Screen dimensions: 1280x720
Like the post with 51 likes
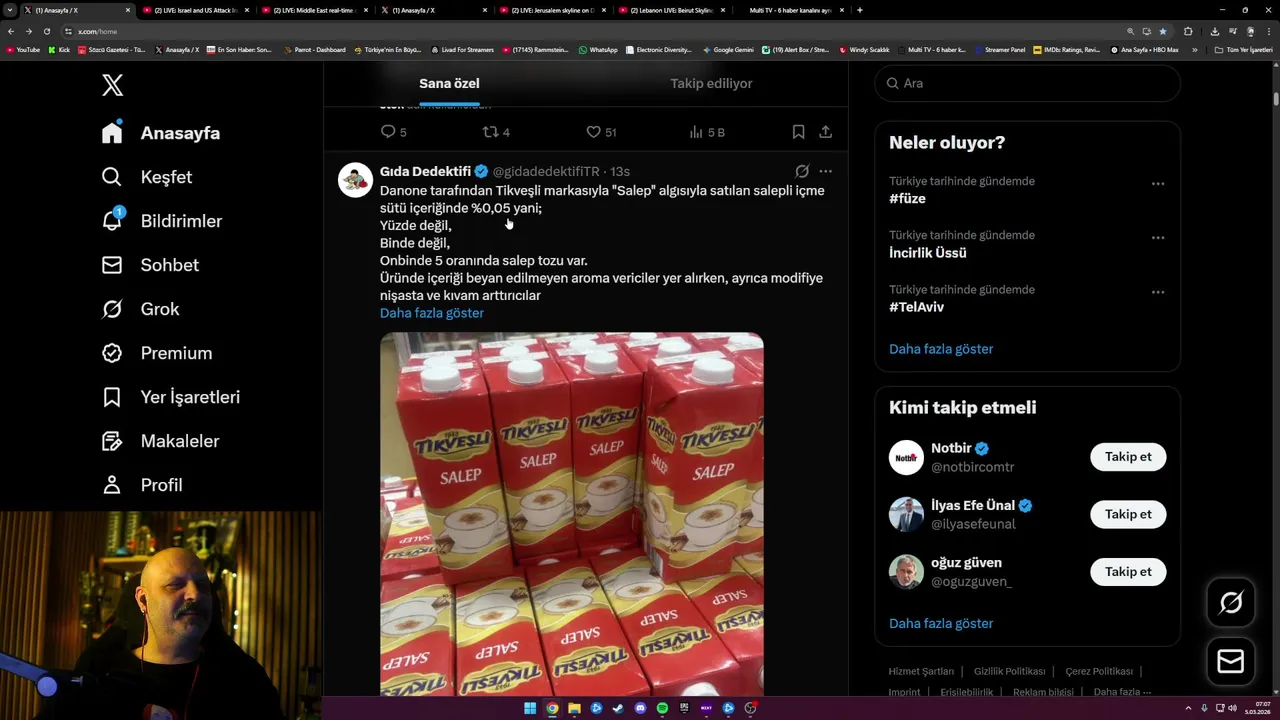coord(593,132)
